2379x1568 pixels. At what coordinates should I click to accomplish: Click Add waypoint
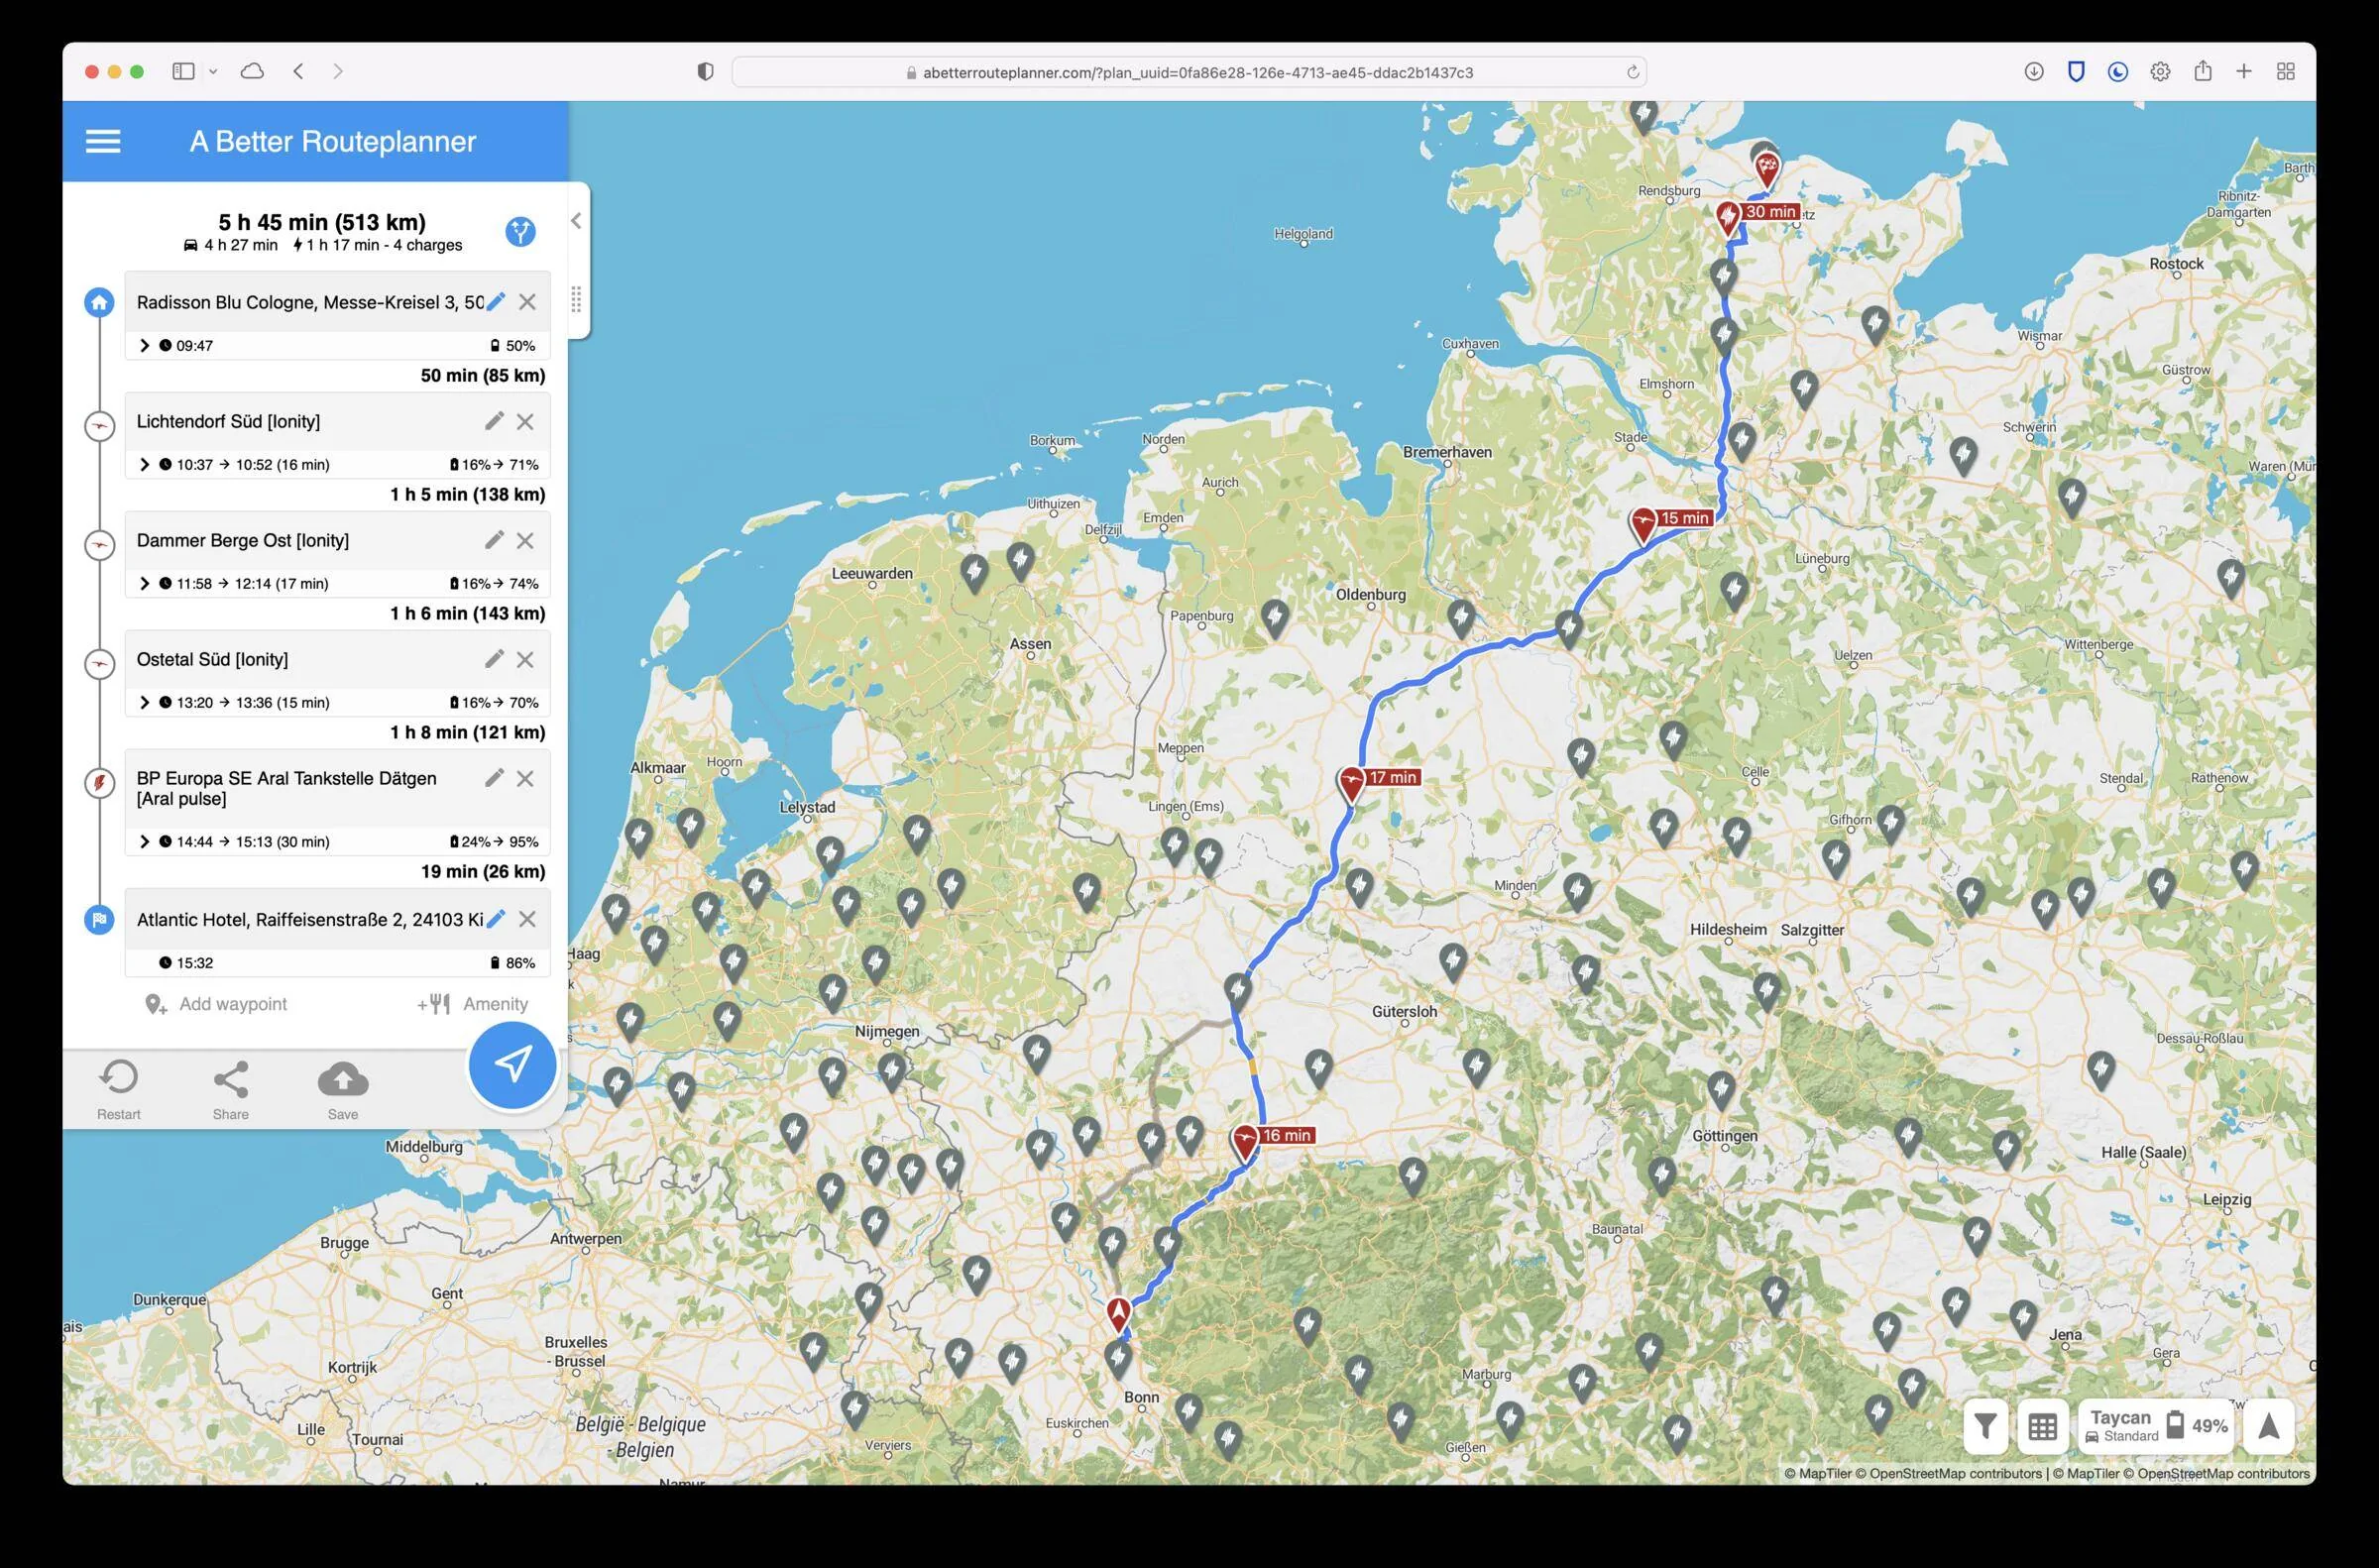[216, 1004]
